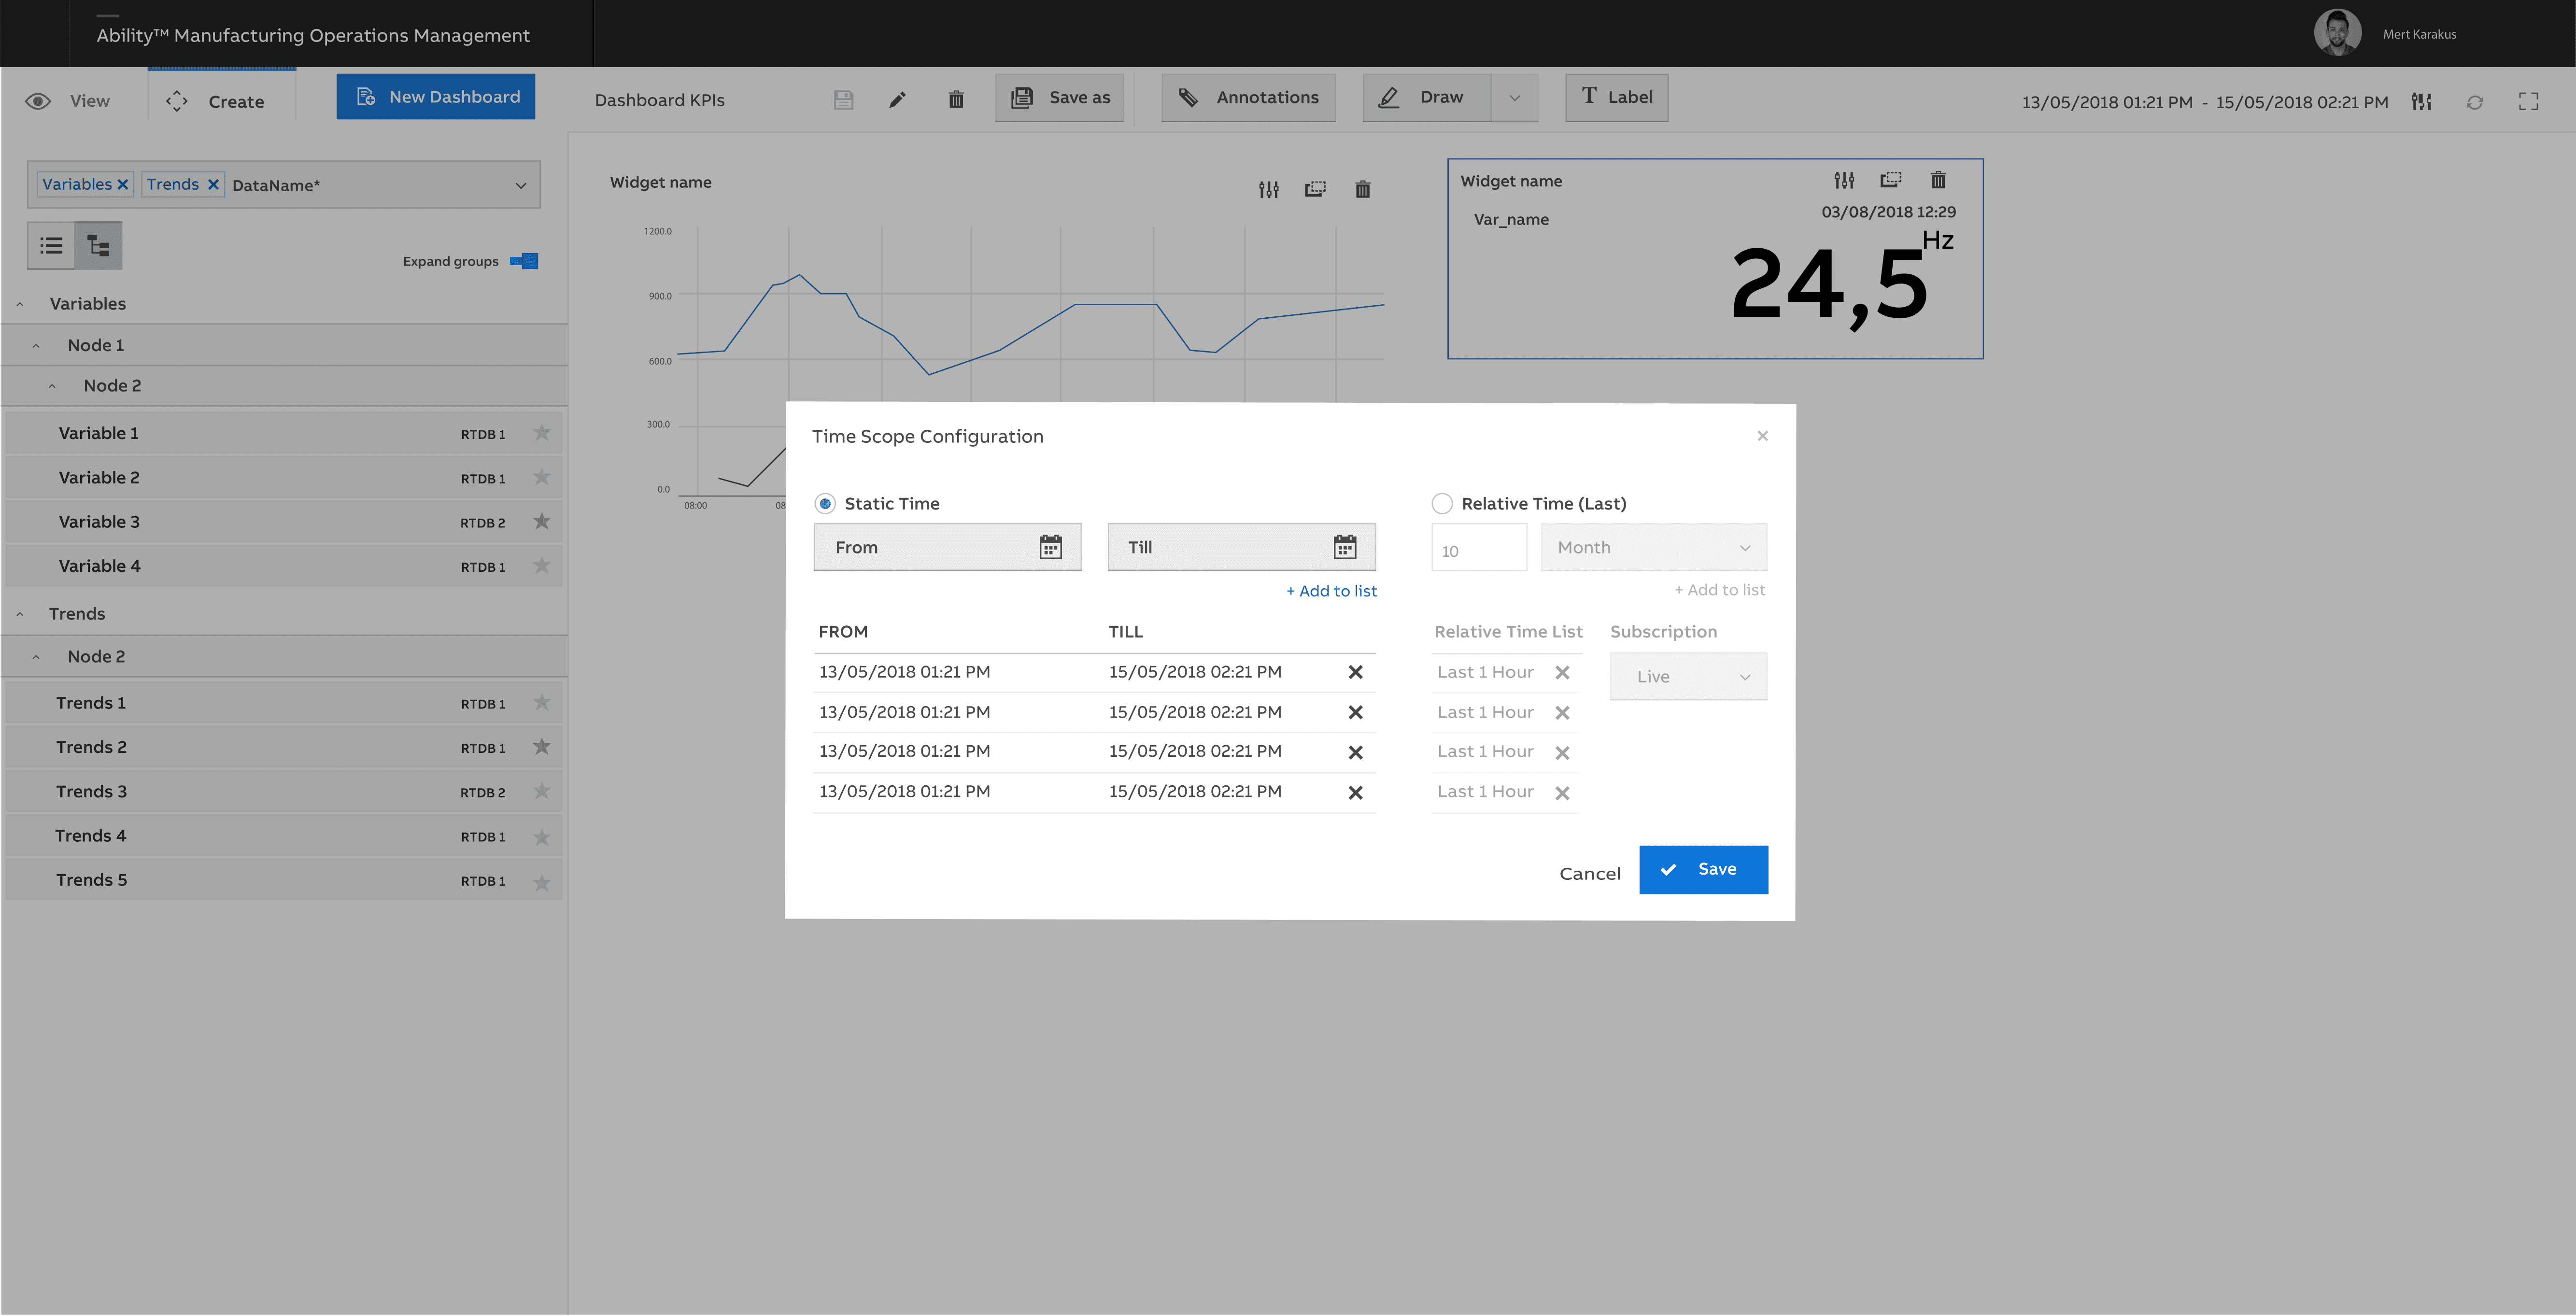This screenshot has height=1316, width=2576.
Task: Switch to tree view layout icon
Action: coord(98,245)
